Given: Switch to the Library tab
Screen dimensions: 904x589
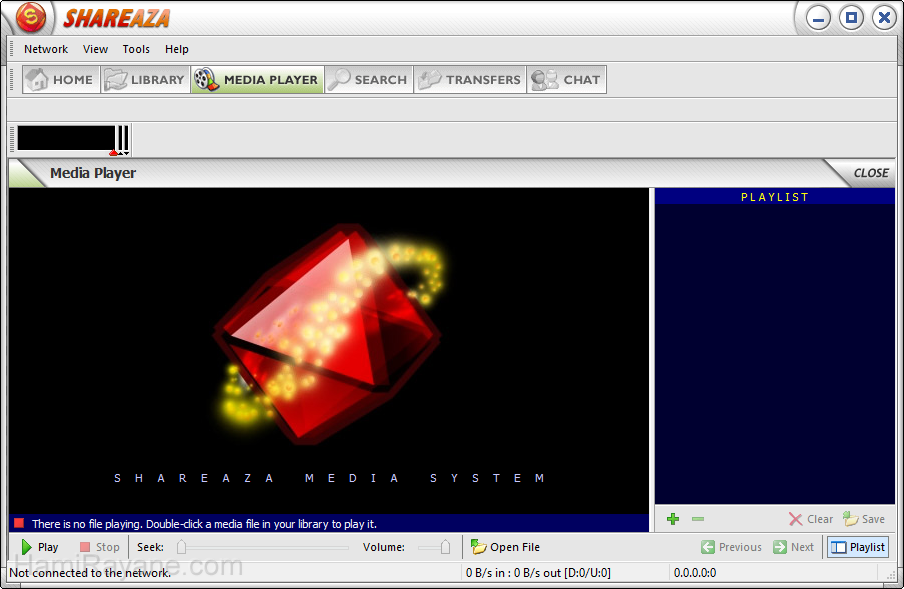Looking at the screenshot, I should click(145, 80).
